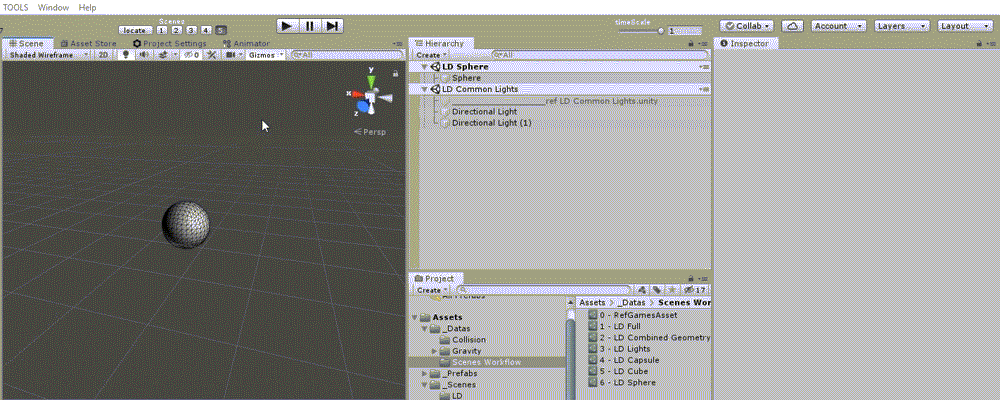The image size is (1000, 400).
Task: Expand the _Prefabs folder
Action: click(424, 374)
